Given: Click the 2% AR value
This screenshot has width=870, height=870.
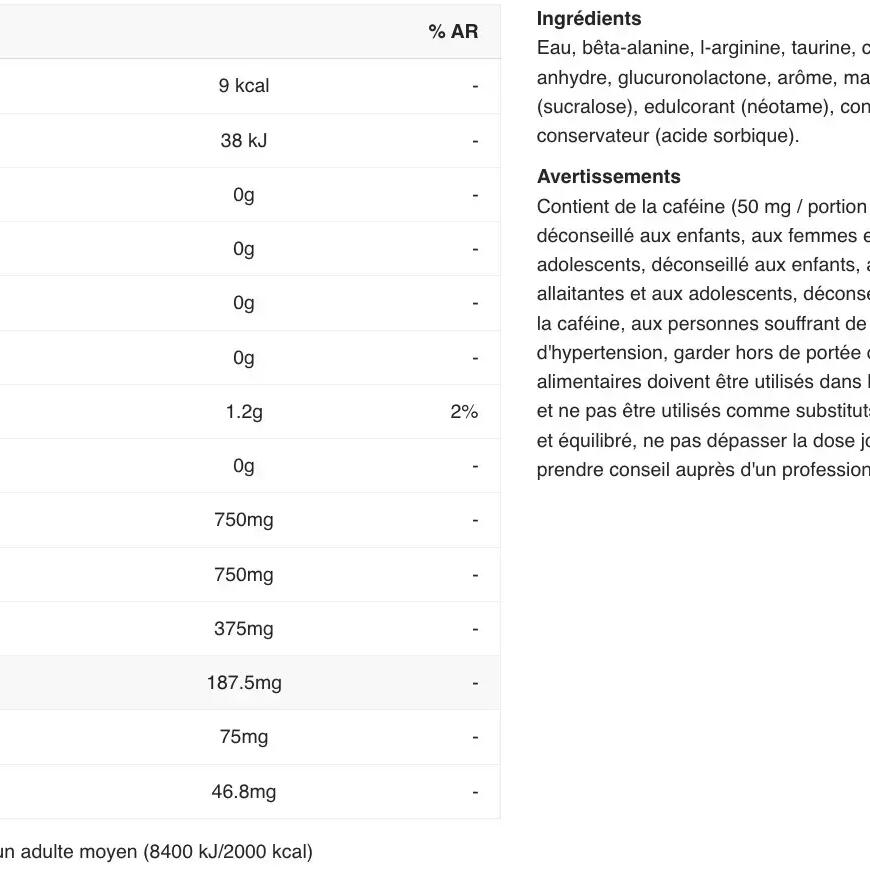Looking at the screenshot, I should 464,412.
